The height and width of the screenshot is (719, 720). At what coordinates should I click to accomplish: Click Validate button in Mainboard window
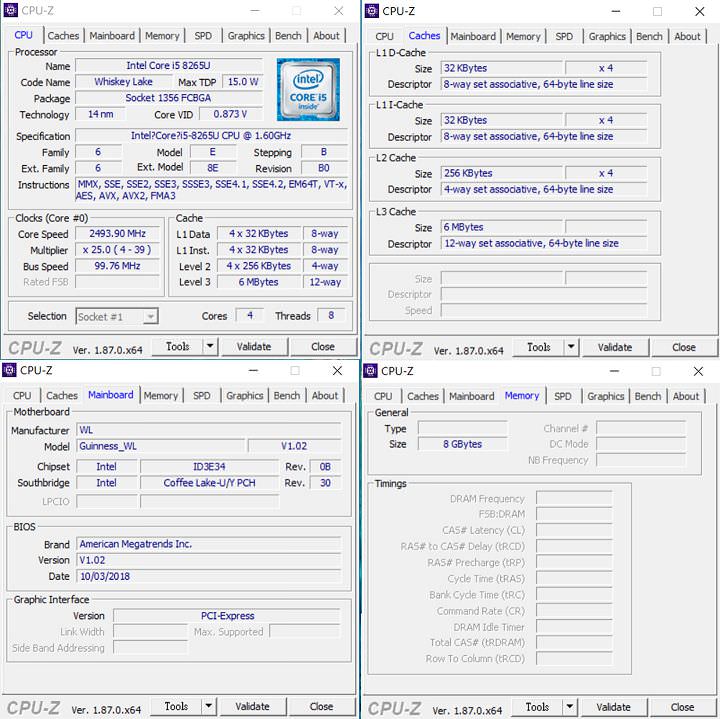coord(252,706)
